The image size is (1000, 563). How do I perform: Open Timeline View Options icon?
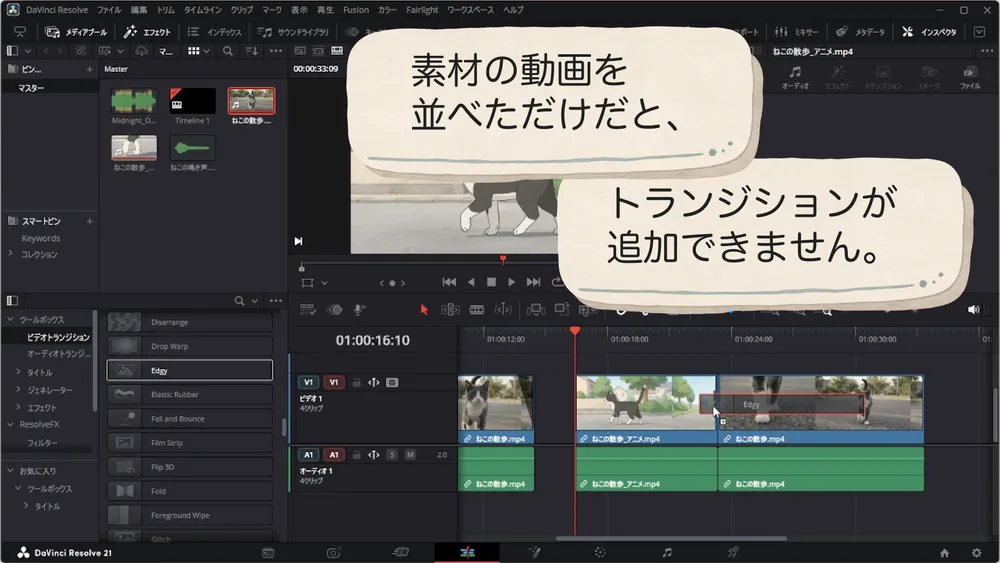tap(308, 310)
